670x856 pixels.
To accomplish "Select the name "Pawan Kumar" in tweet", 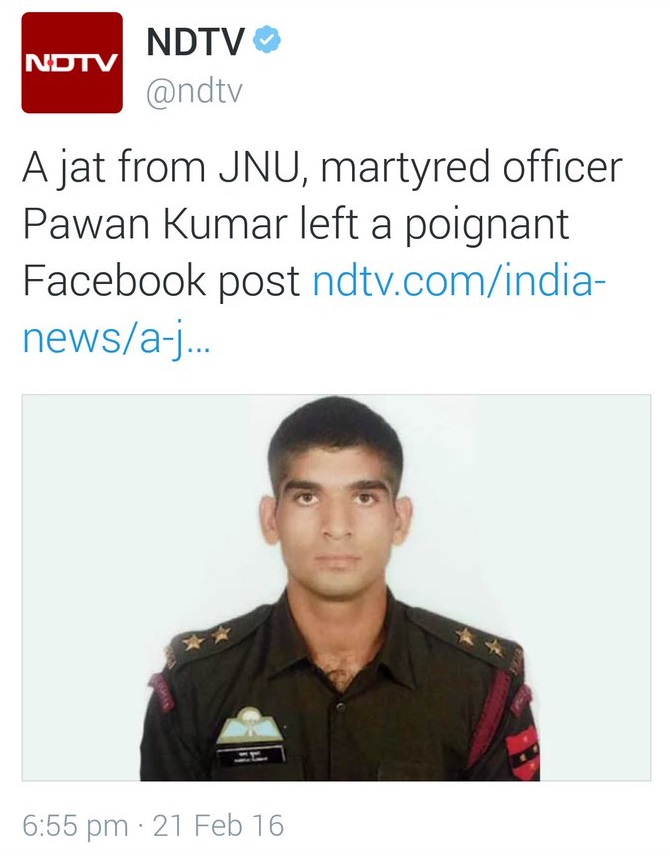I will click(155, 224).
